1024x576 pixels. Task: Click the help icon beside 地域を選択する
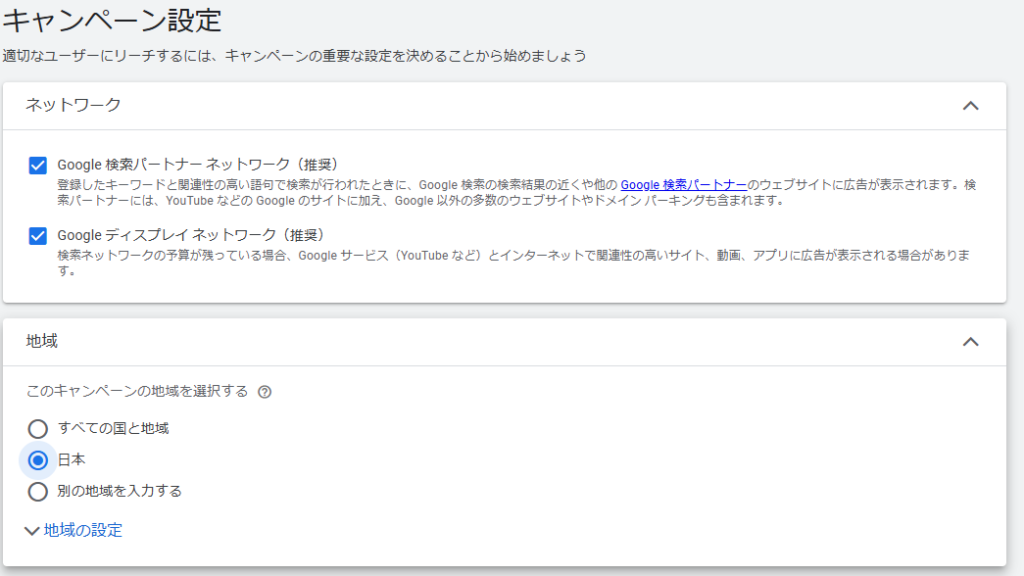click(264, 392)
